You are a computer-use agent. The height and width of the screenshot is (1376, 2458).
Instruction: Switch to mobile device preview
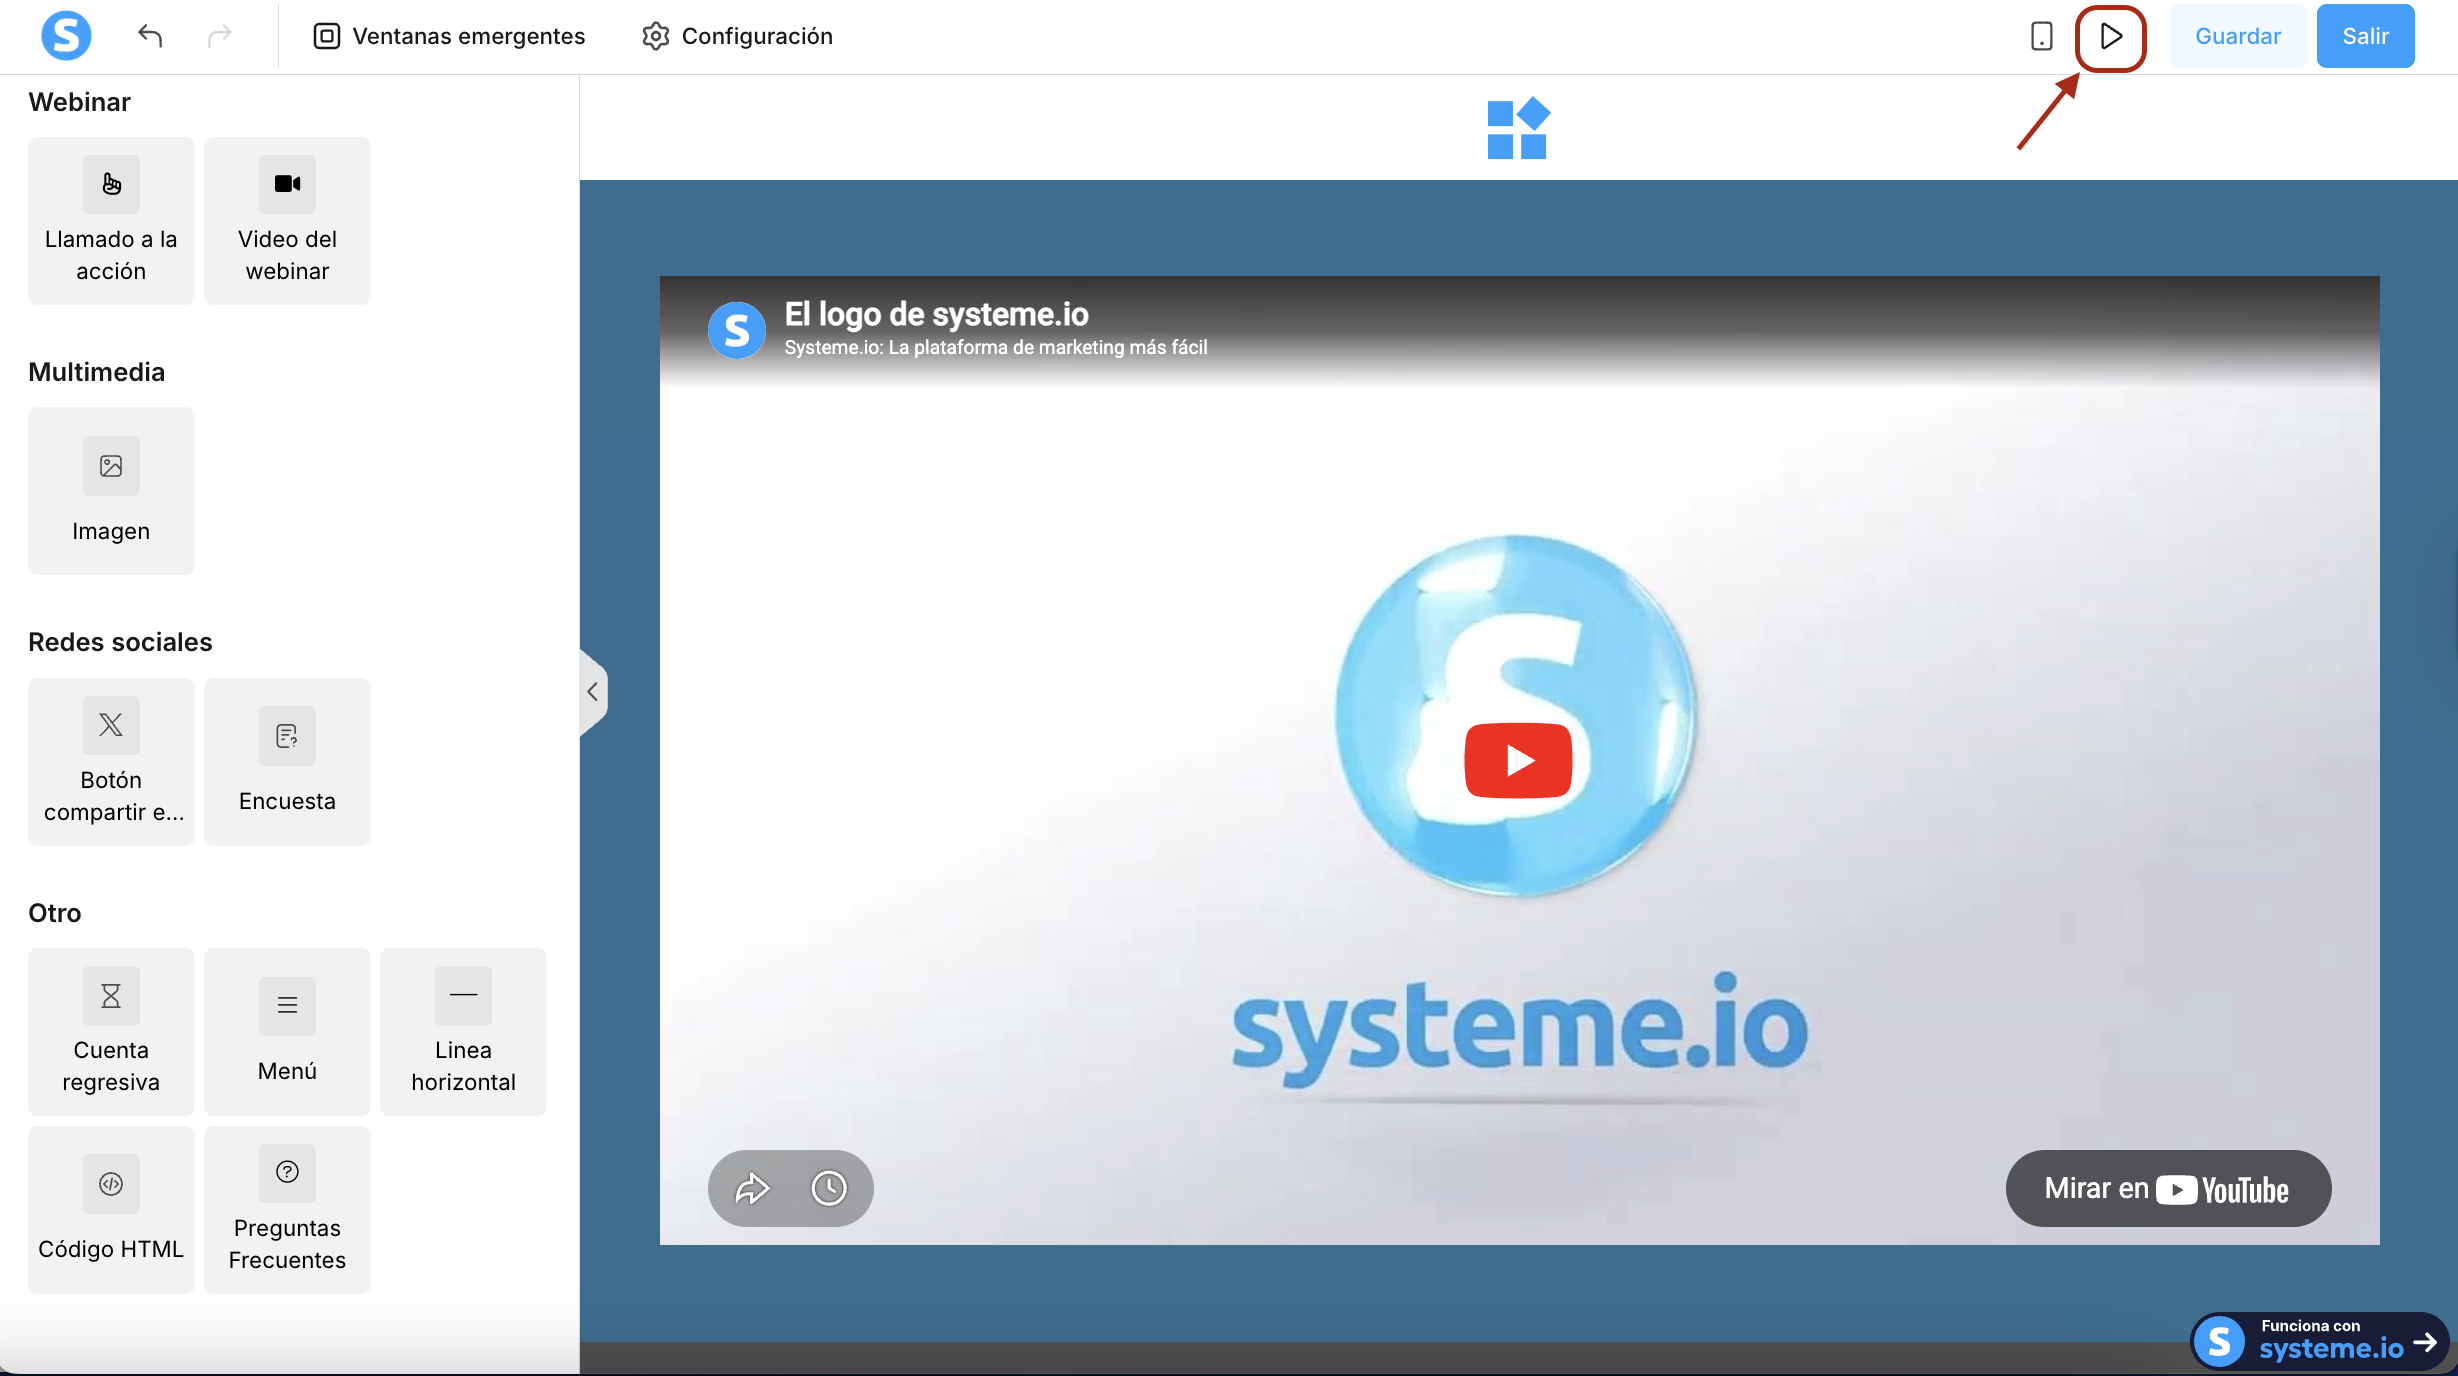[2041, 36]
